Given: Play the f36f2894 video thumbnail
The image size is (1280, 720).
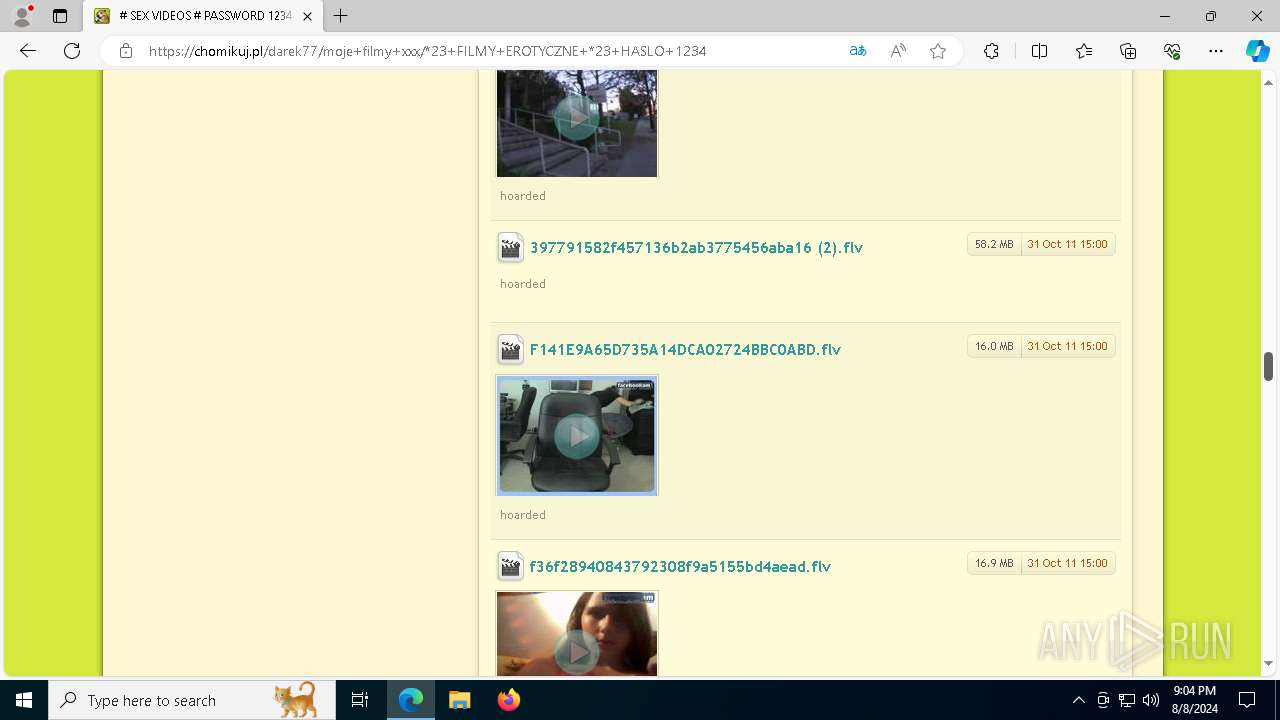Looking at the screenshot, I should [577, 634].
